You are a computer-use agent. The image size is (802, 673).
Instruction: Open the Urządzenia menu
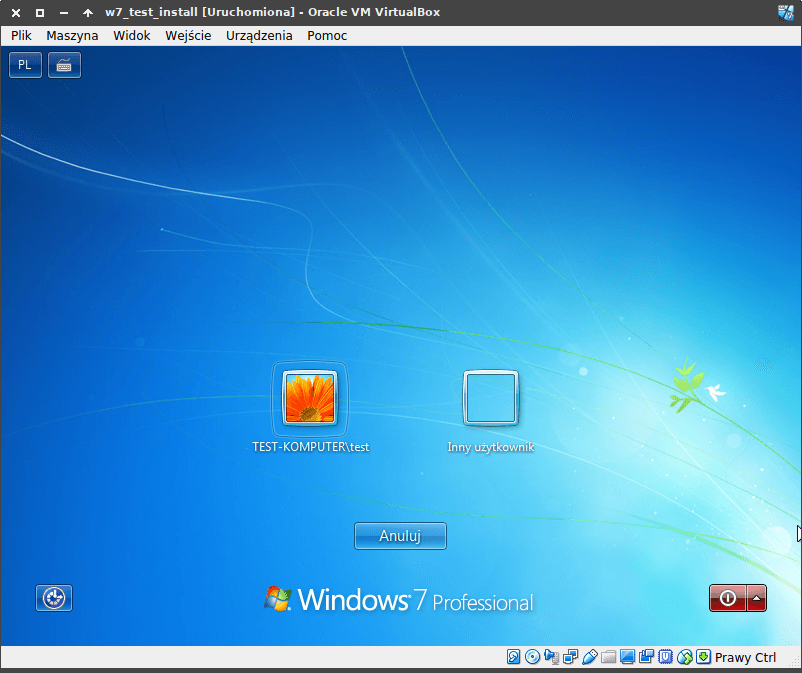point(259,35)
